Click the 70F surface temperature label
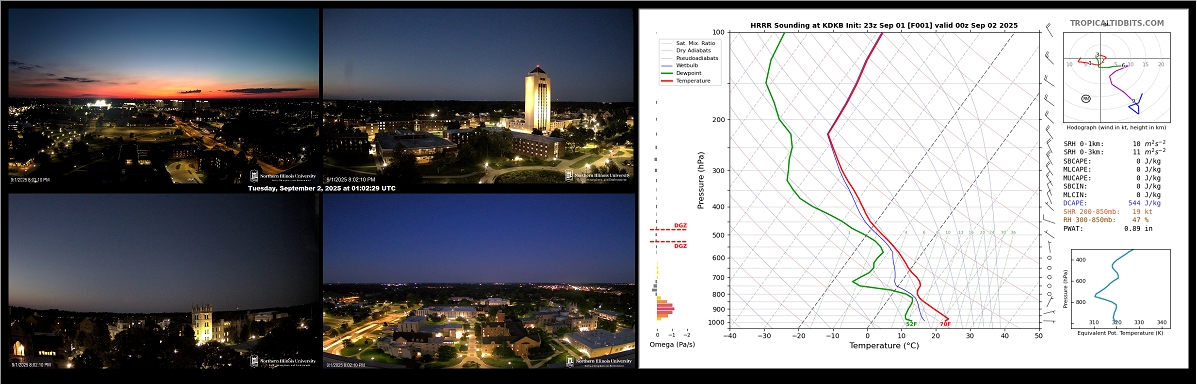 [x=944, y=324]
